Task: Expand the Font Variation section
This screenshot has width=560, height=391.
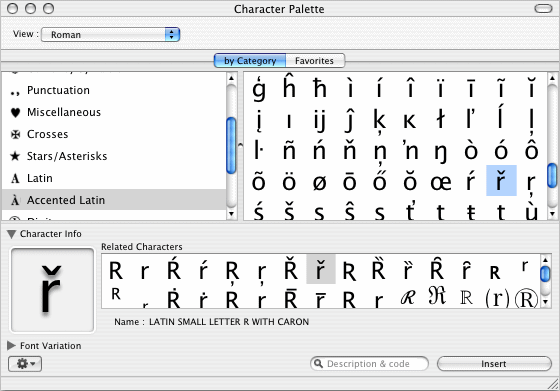Action: point(11,346)
